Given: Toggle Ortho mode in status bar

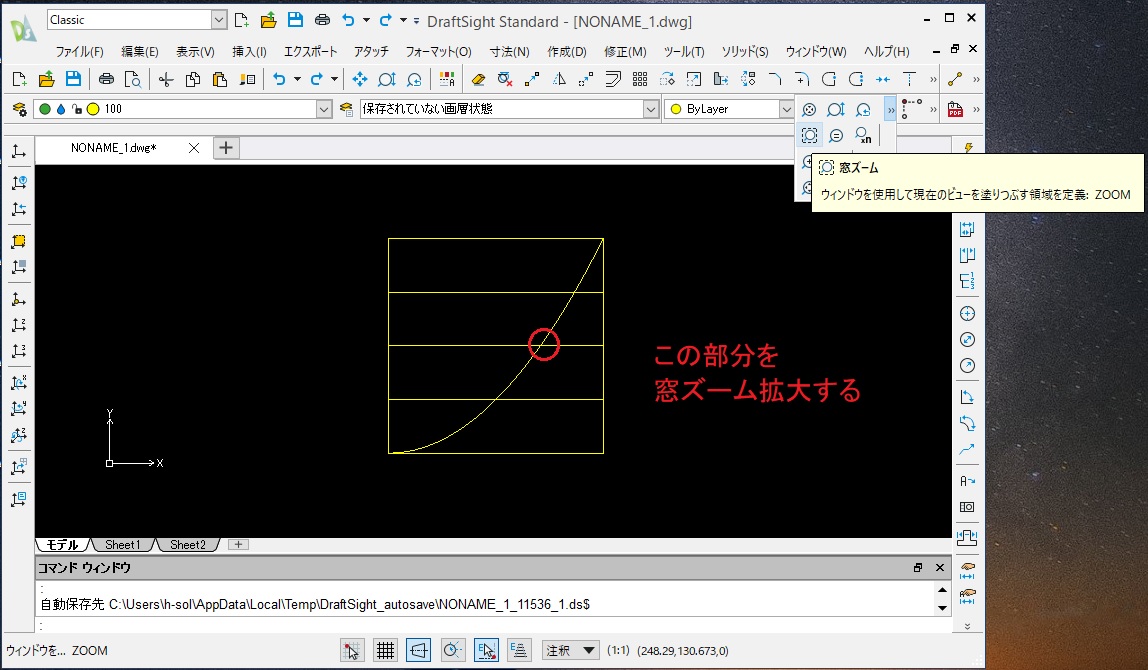Looking at the screenshot, I should [419, 650].
